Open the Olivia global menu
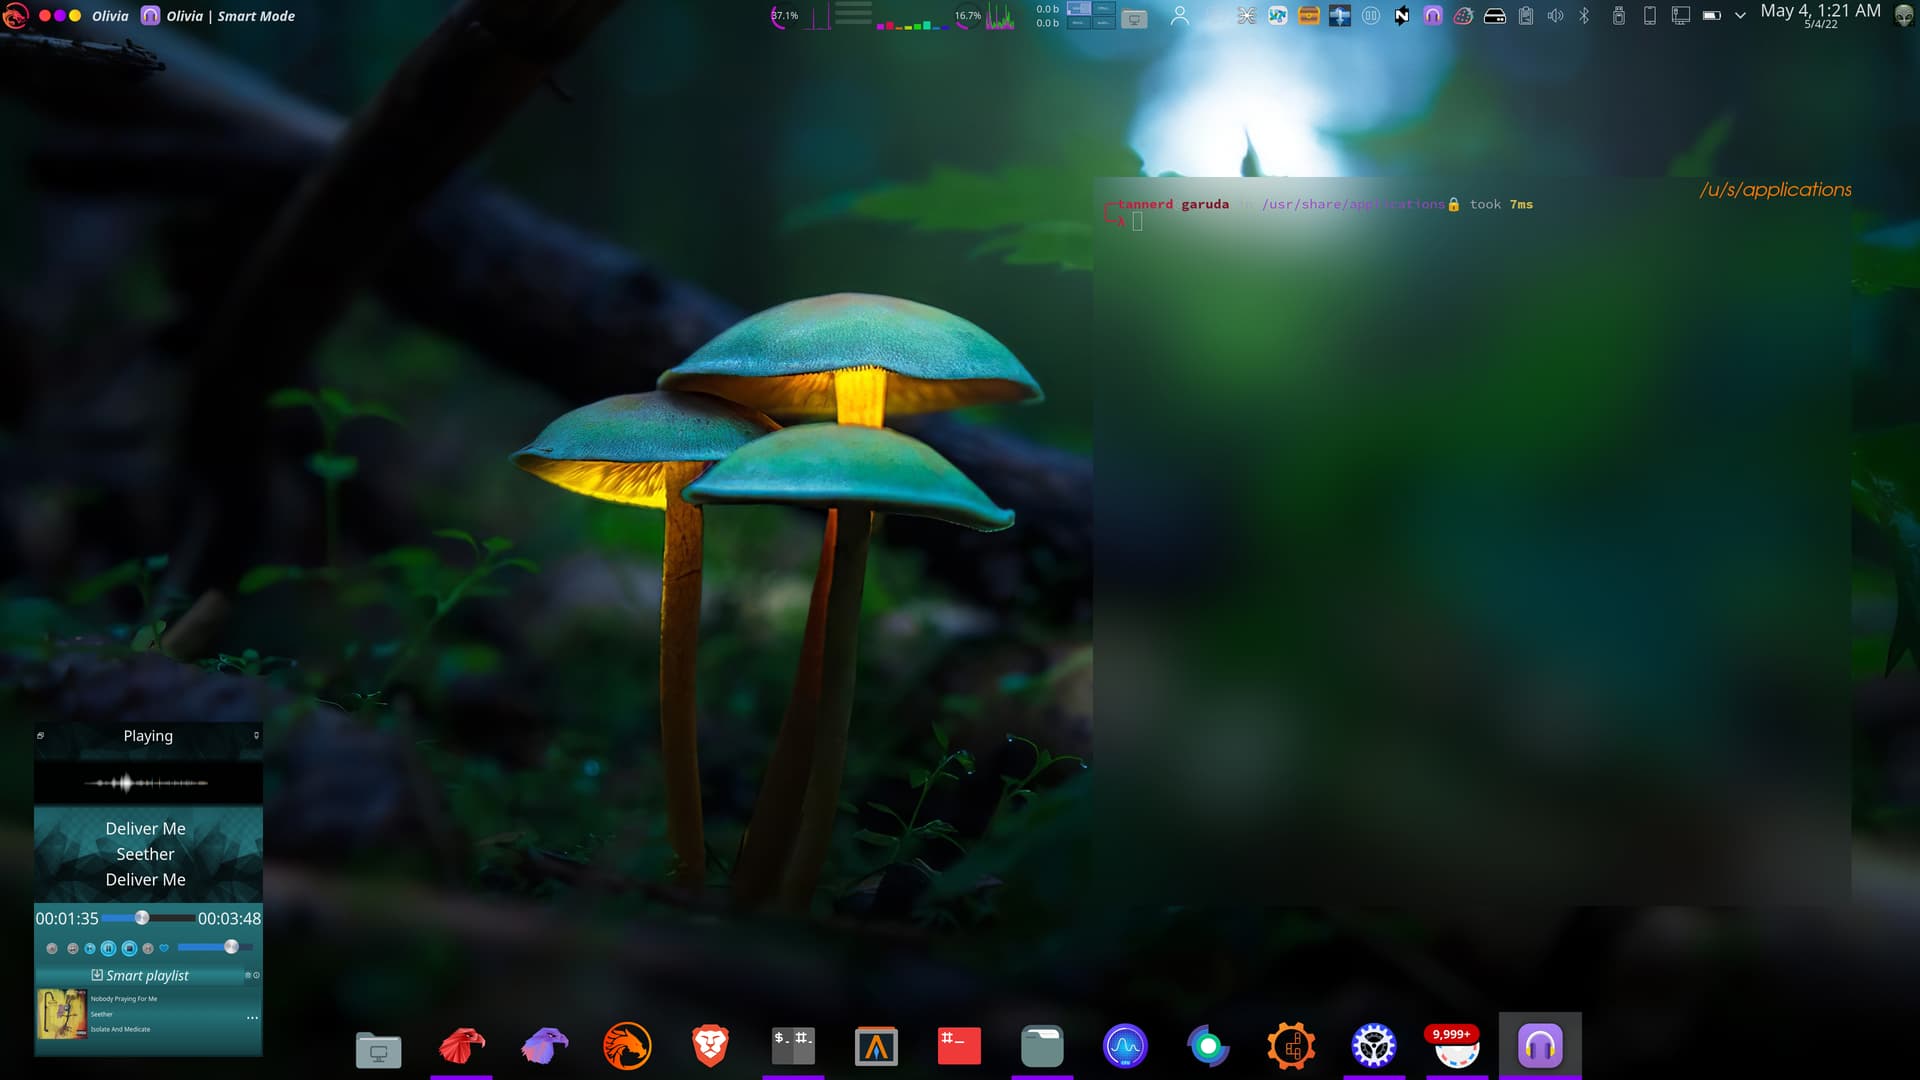The image size is (1920, 1080). tap(110, 16)
